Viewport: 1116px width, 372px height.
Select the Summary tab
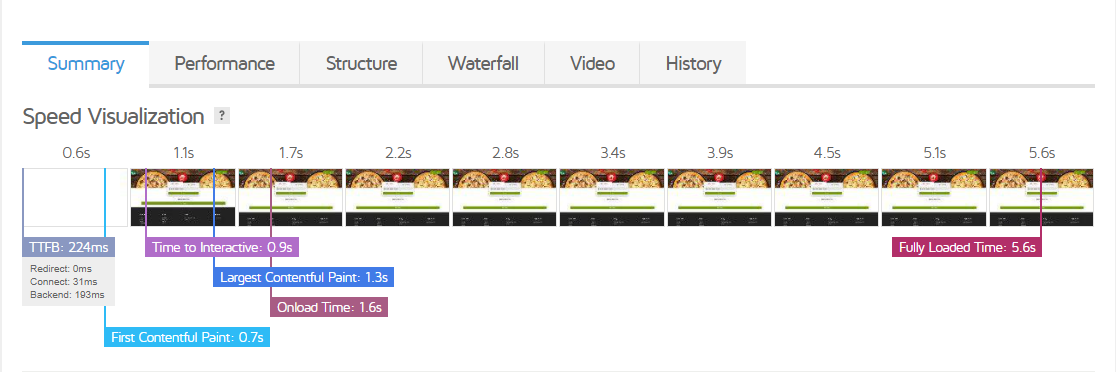(x=85, y=63)
